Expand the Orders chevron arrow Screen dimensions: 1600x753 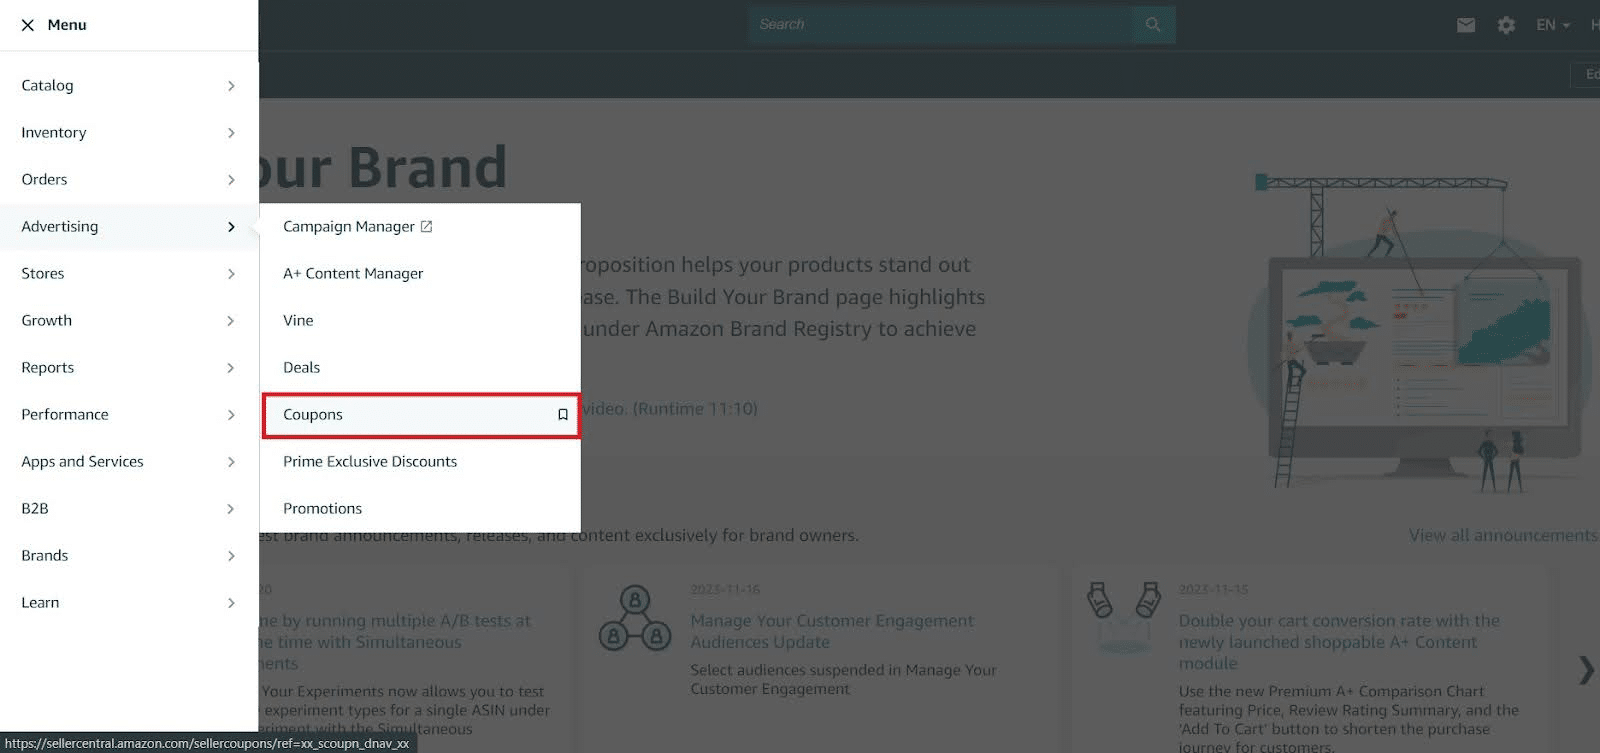click(231, 180)
